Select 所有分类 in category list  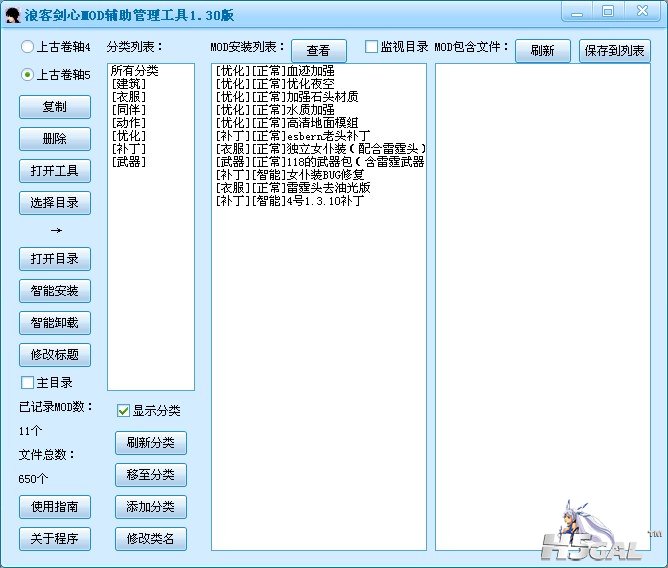(x=135, y=72)
